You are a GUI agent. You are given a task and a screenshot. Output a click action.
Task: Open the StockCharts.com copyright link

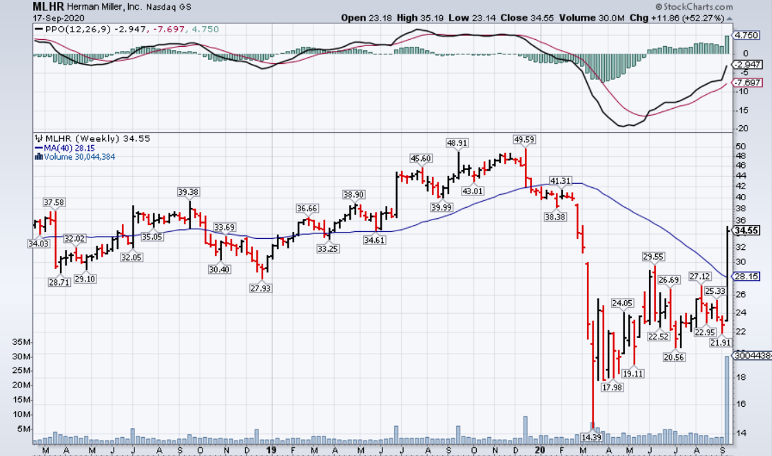click(694, 7)
